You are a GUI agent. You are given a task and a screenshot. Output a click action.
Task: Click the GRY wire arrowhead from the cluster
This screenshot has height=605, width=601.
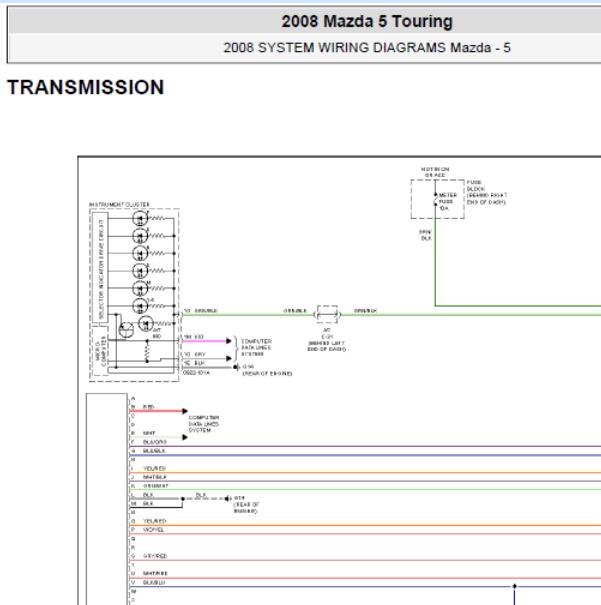[x=229, y=358]
